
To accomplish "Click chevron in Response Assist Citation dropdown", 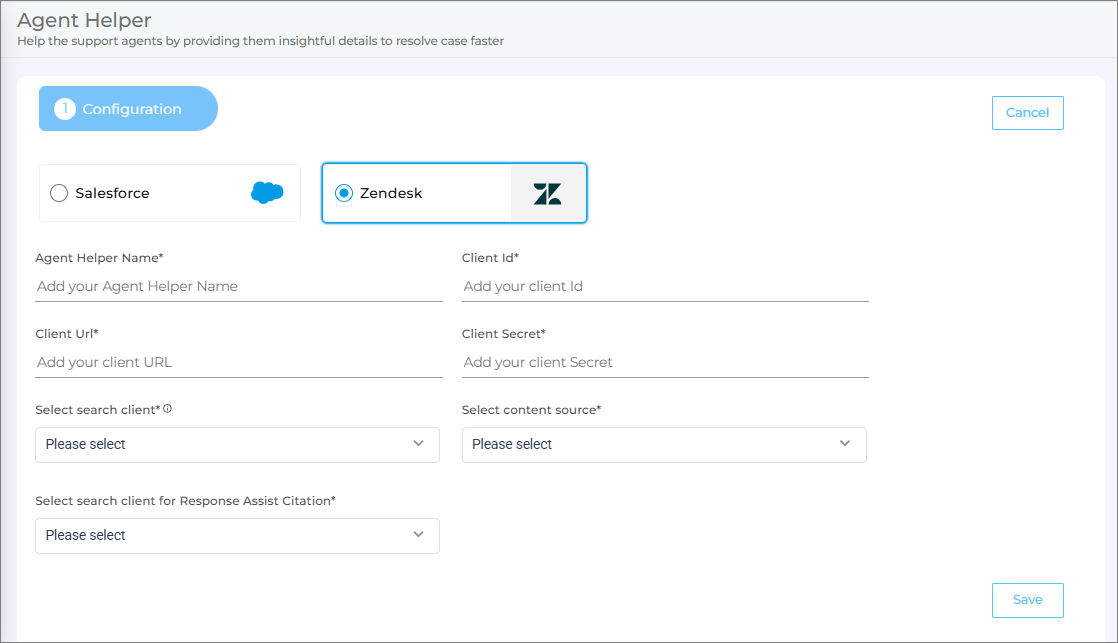I will click(418, 535).
